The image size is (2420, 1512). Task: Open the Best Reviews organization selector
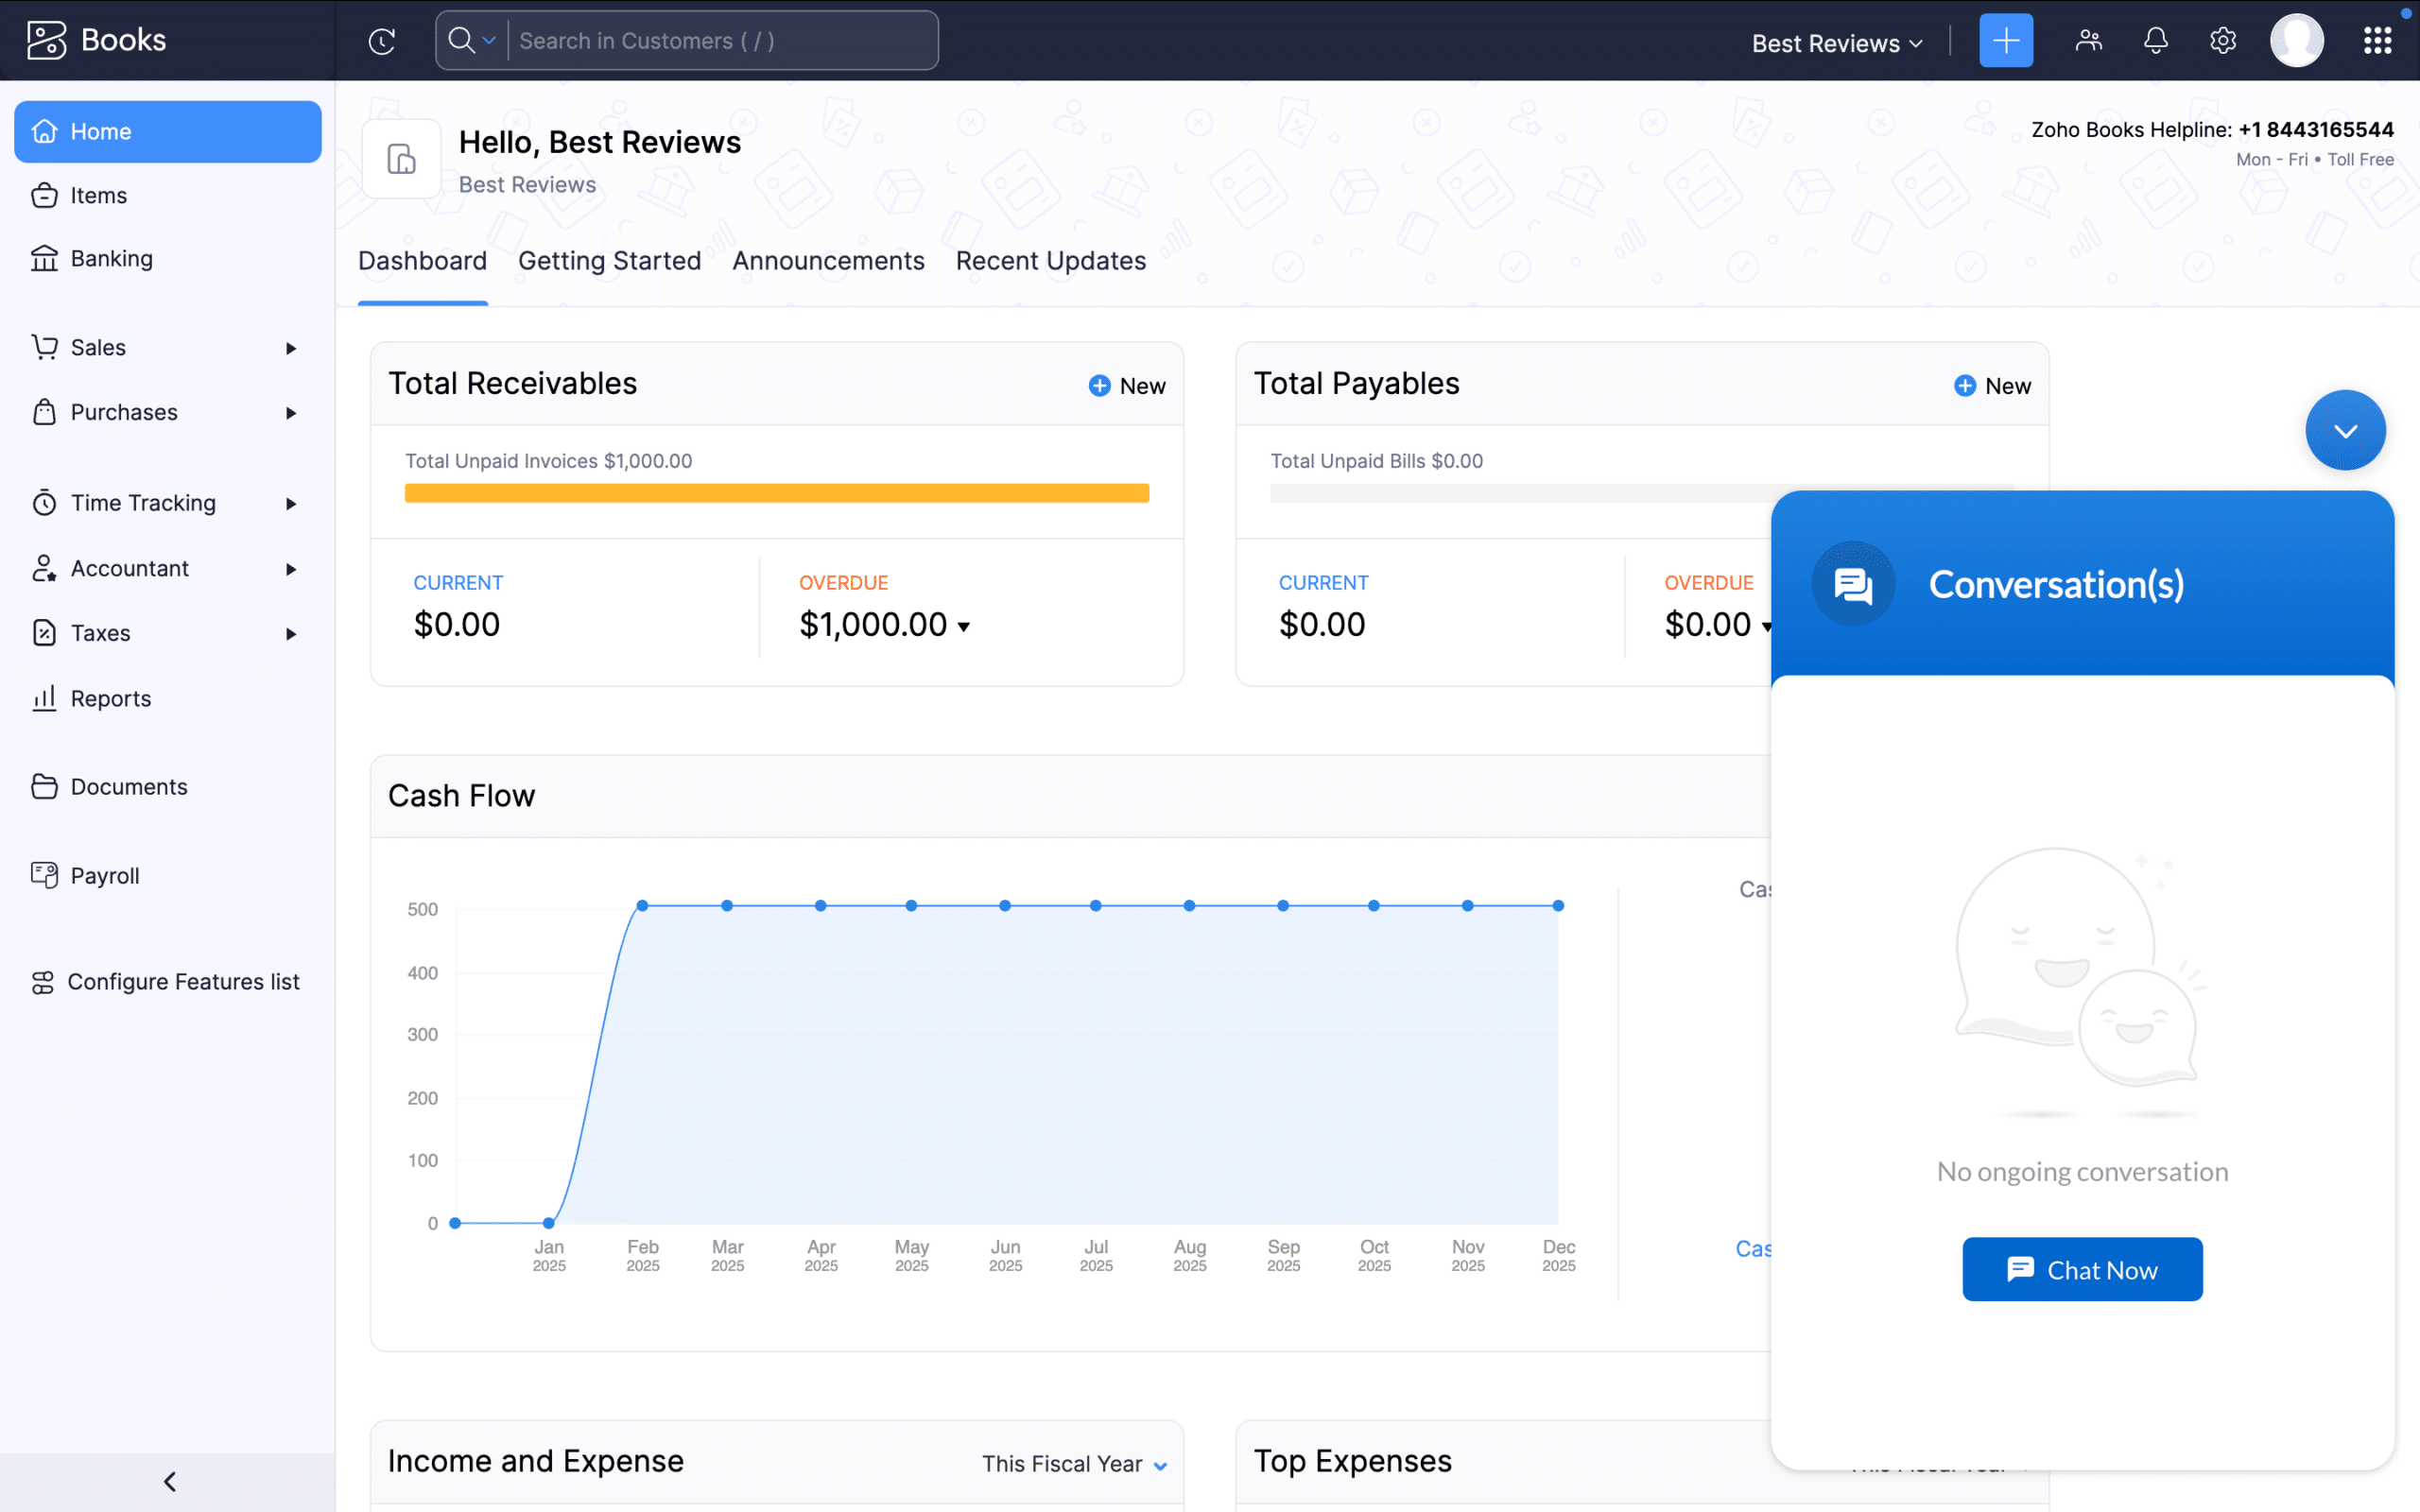coord(1835,43)
